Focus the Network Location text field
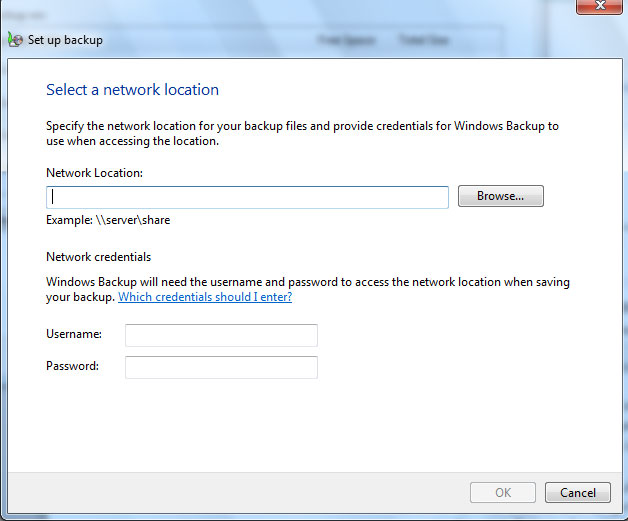 pyautogui.click(x=247, y=197)
